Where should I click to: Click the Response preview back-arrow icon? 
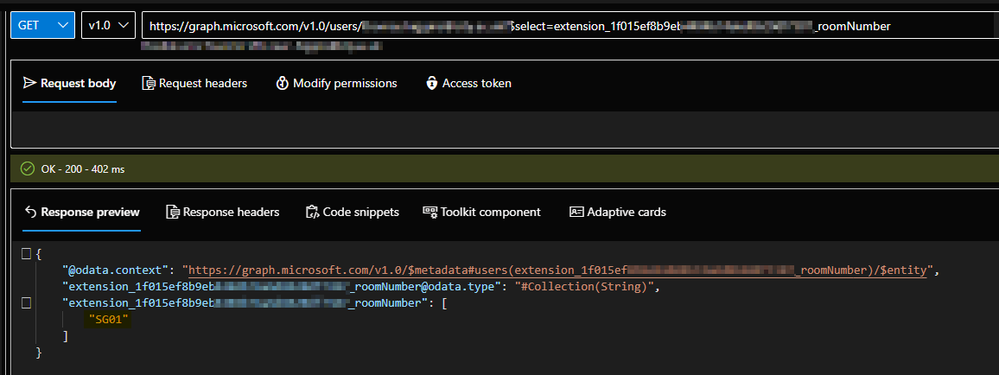pos(29,212)
